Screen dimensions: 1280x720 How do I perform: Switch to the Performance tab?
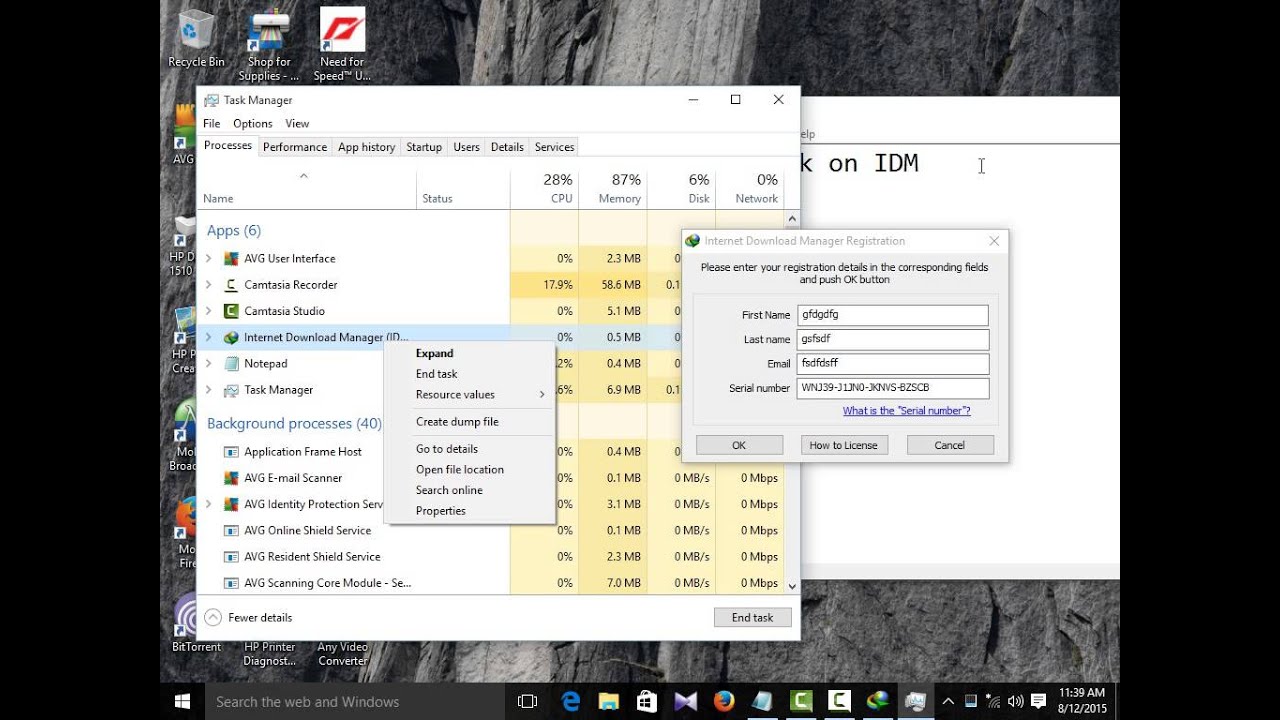(x=295, y=147)
